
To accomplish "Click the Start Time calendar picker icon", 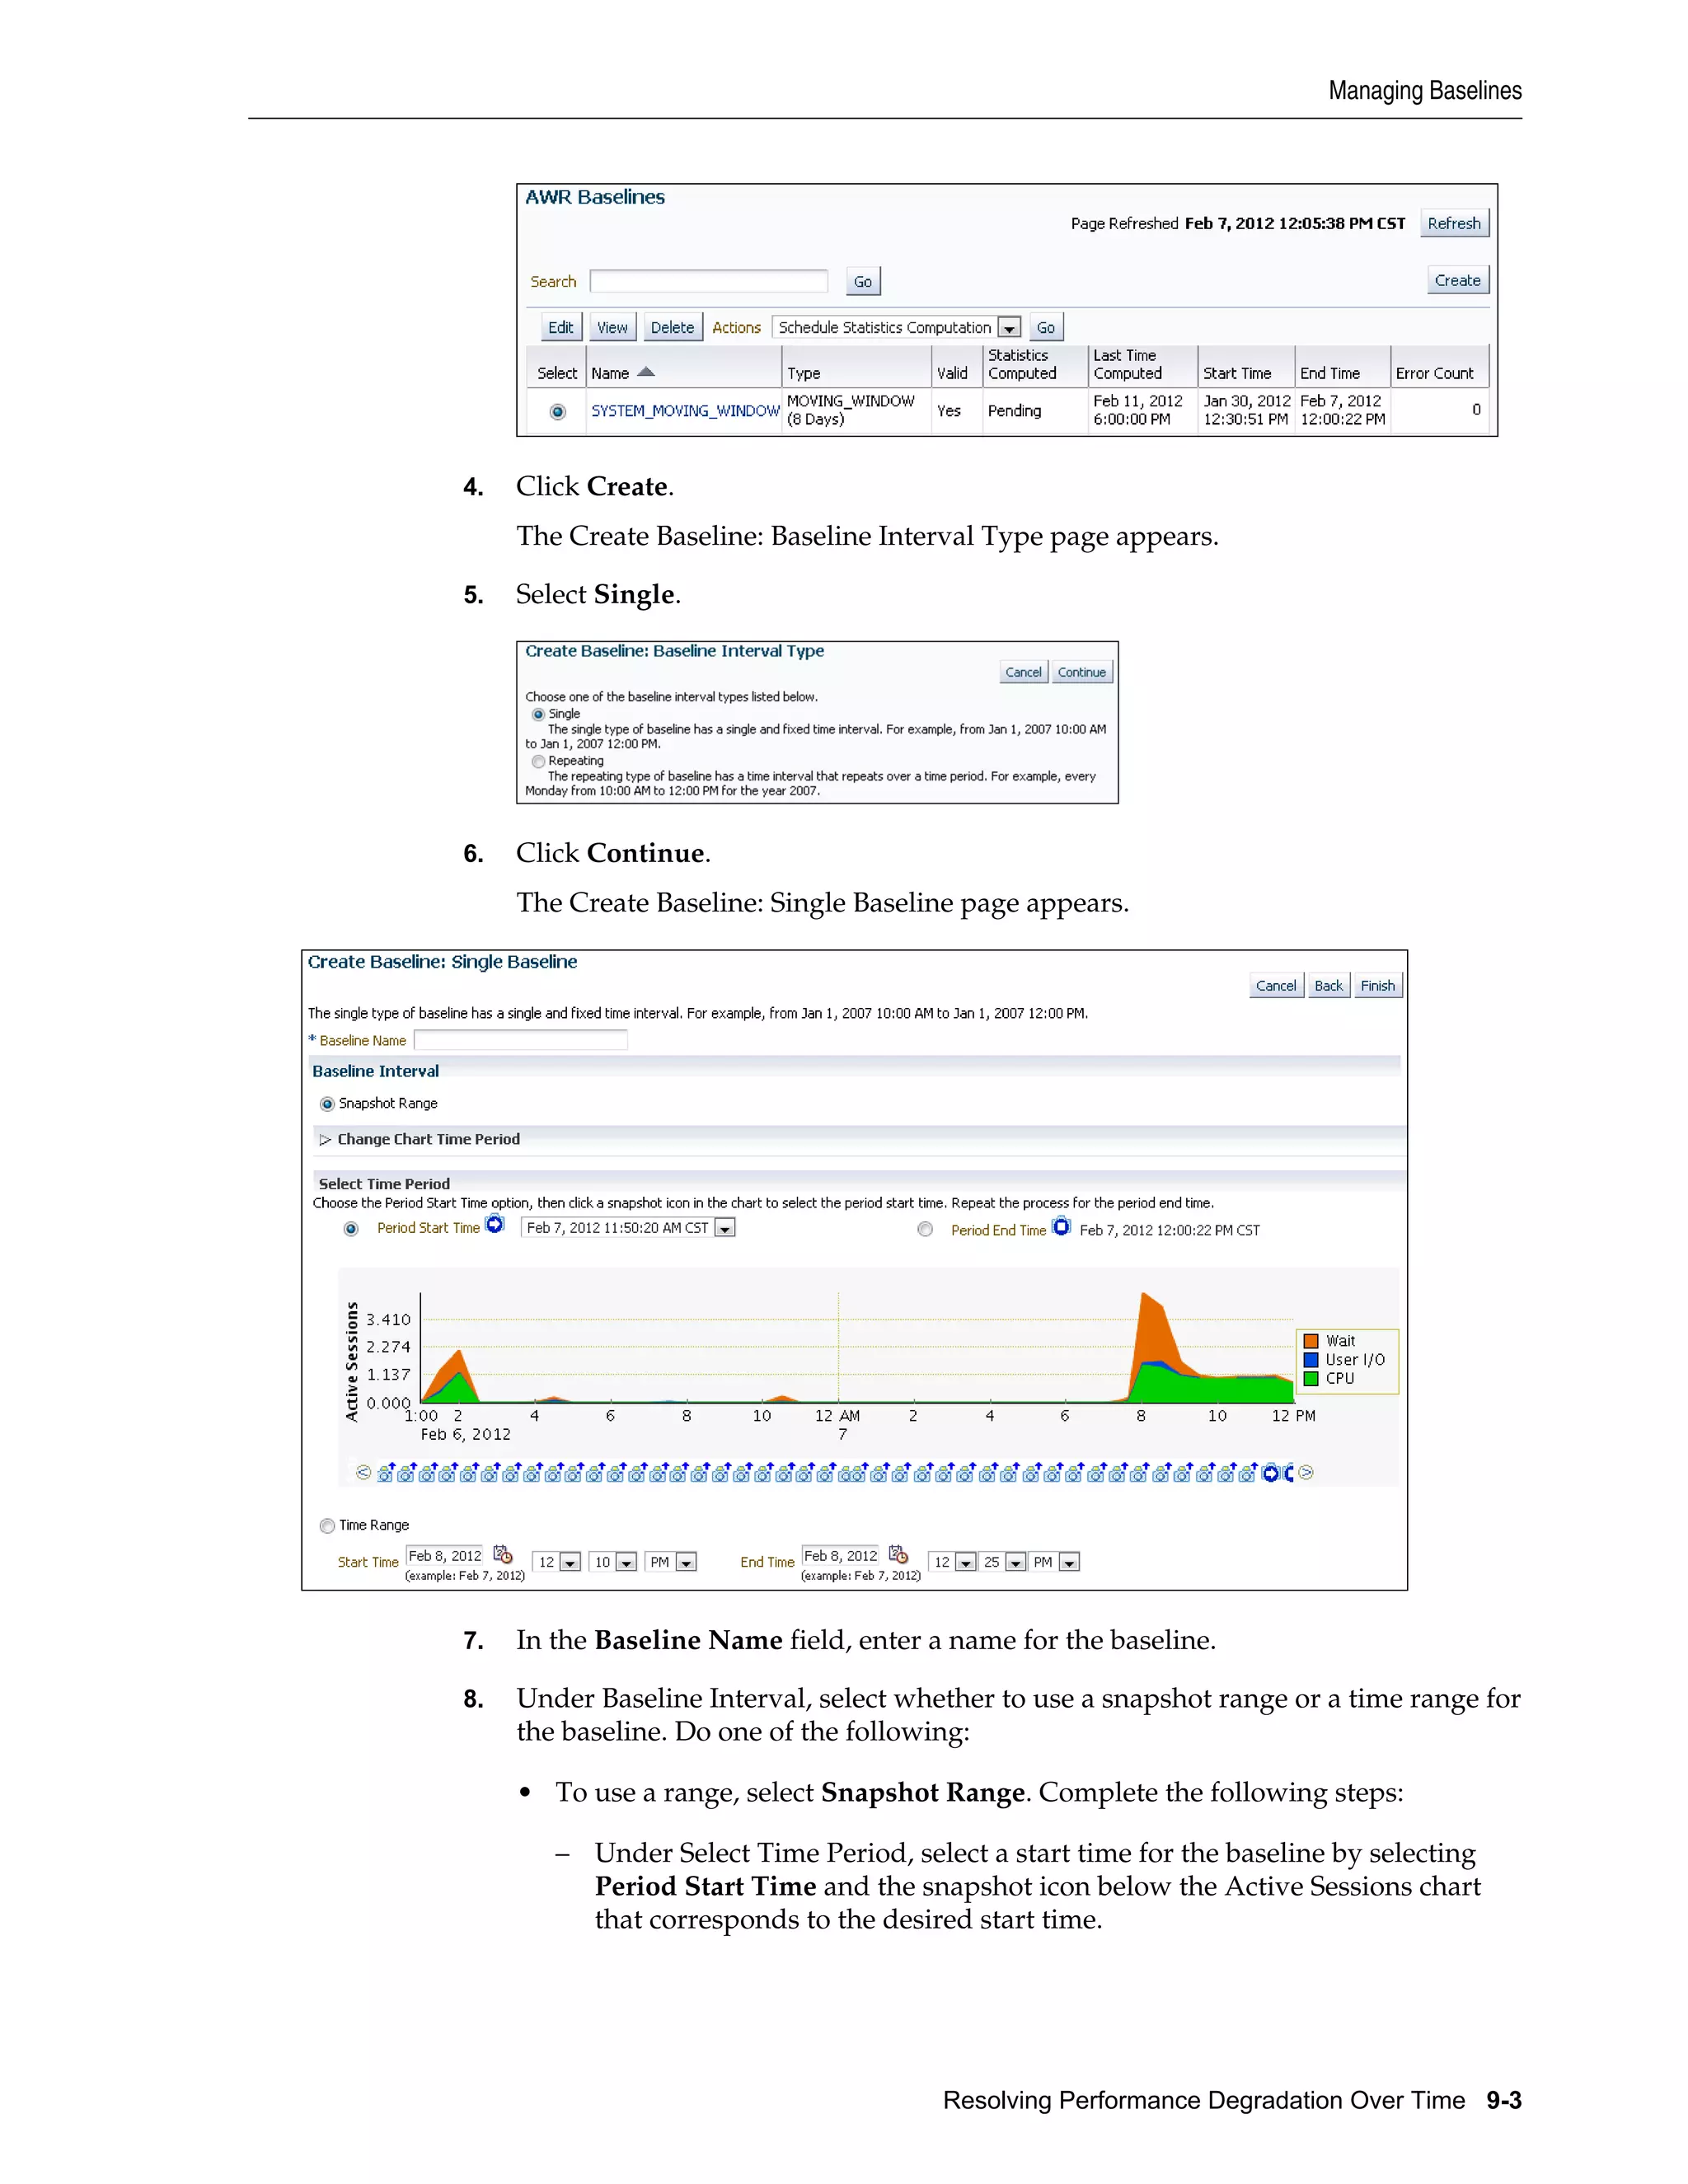I will coord(503,1554).
